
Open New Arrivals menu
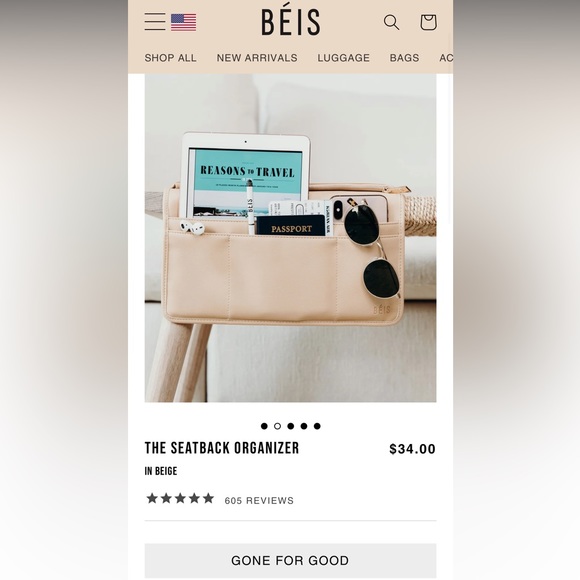[x=257, y=58]
